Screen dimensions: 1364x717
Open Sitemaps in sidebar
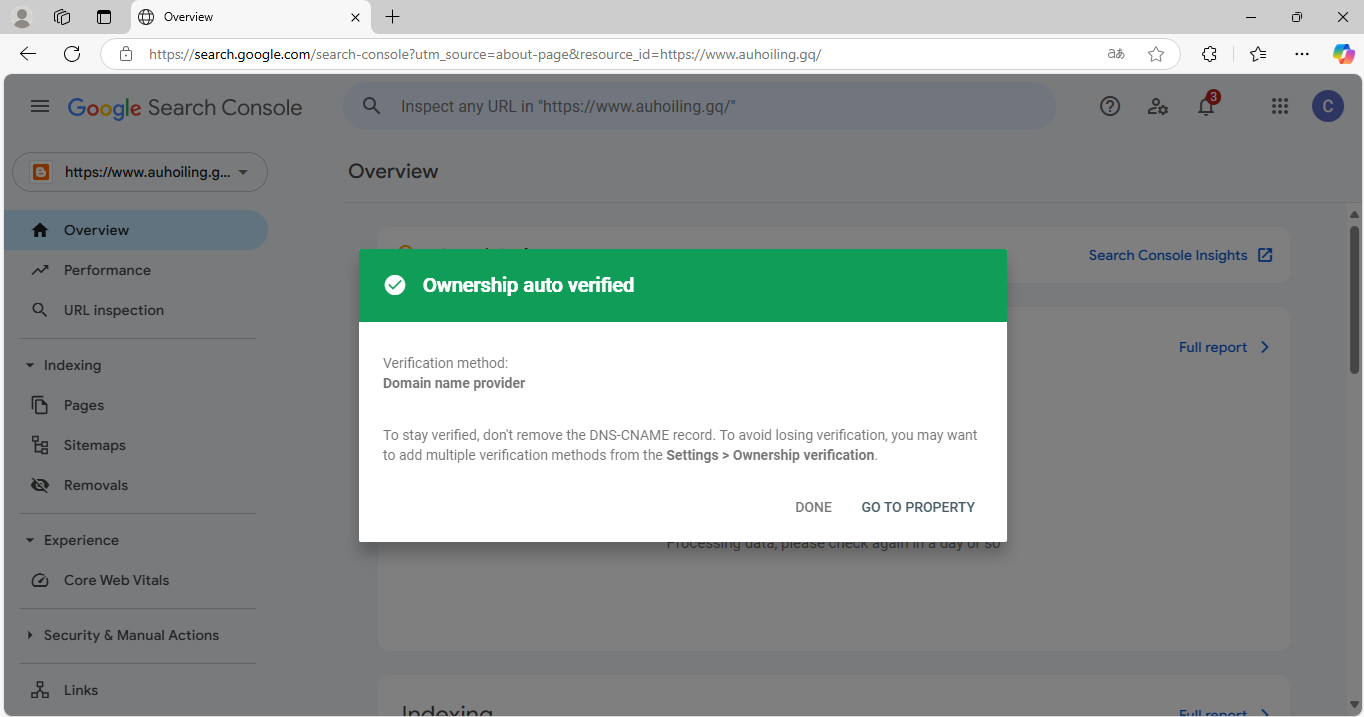point(136,445)
